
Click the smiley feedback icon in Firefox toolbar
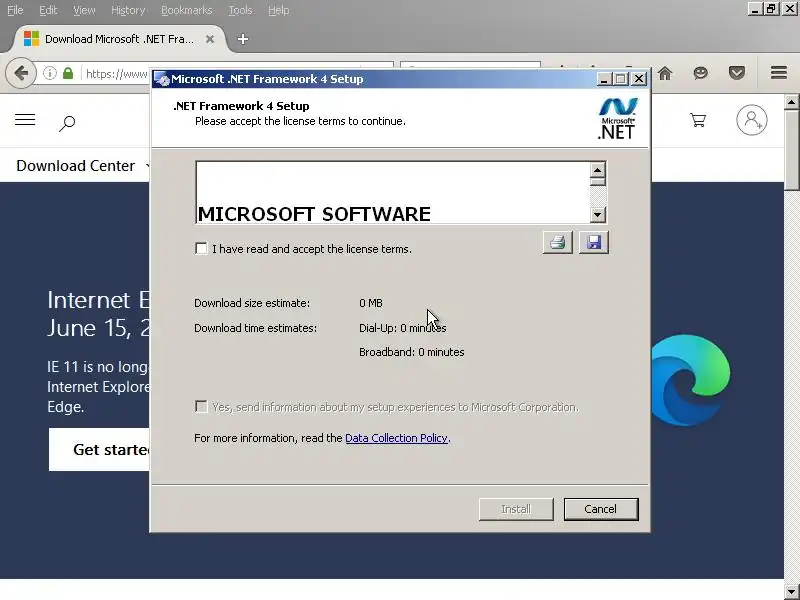pos(701,73)
